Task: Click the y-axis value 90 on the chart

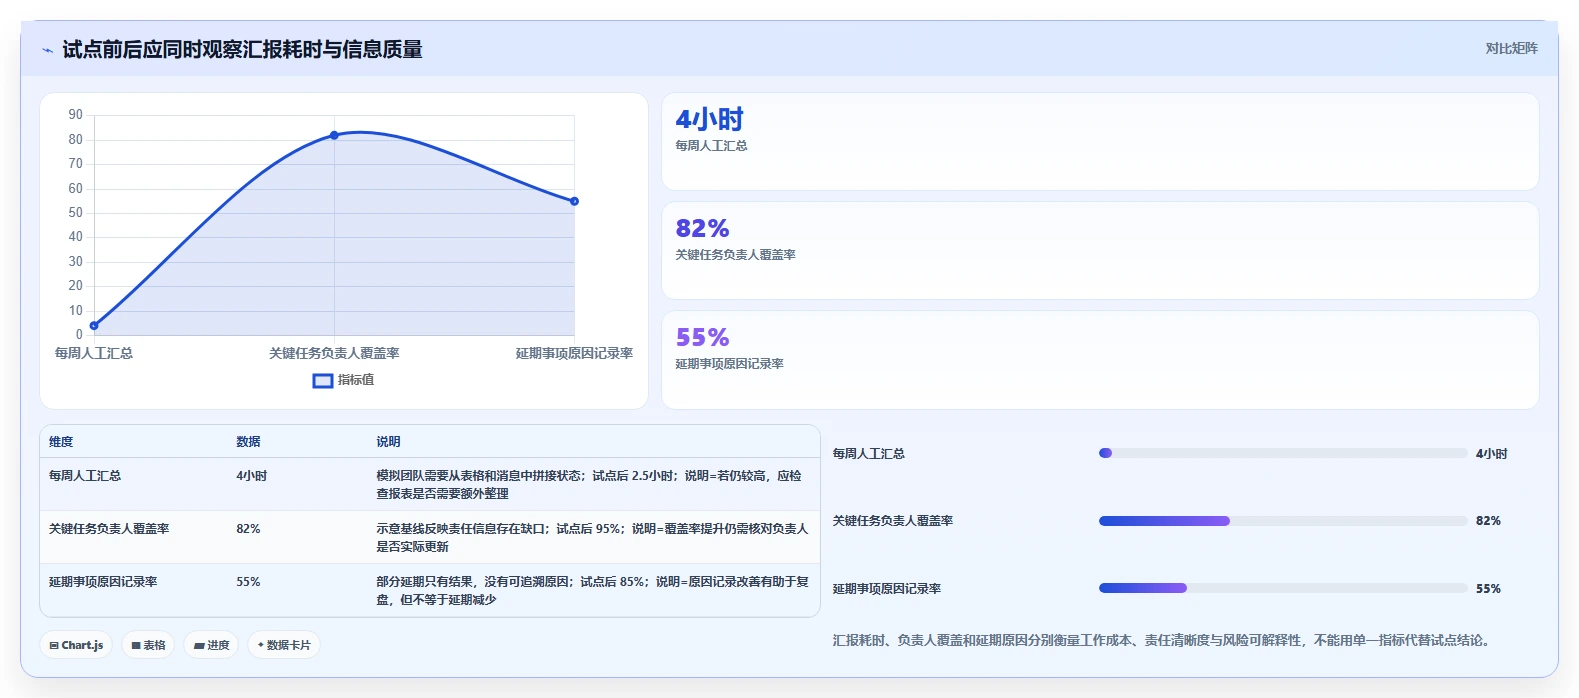Action: tap(76, 115)
